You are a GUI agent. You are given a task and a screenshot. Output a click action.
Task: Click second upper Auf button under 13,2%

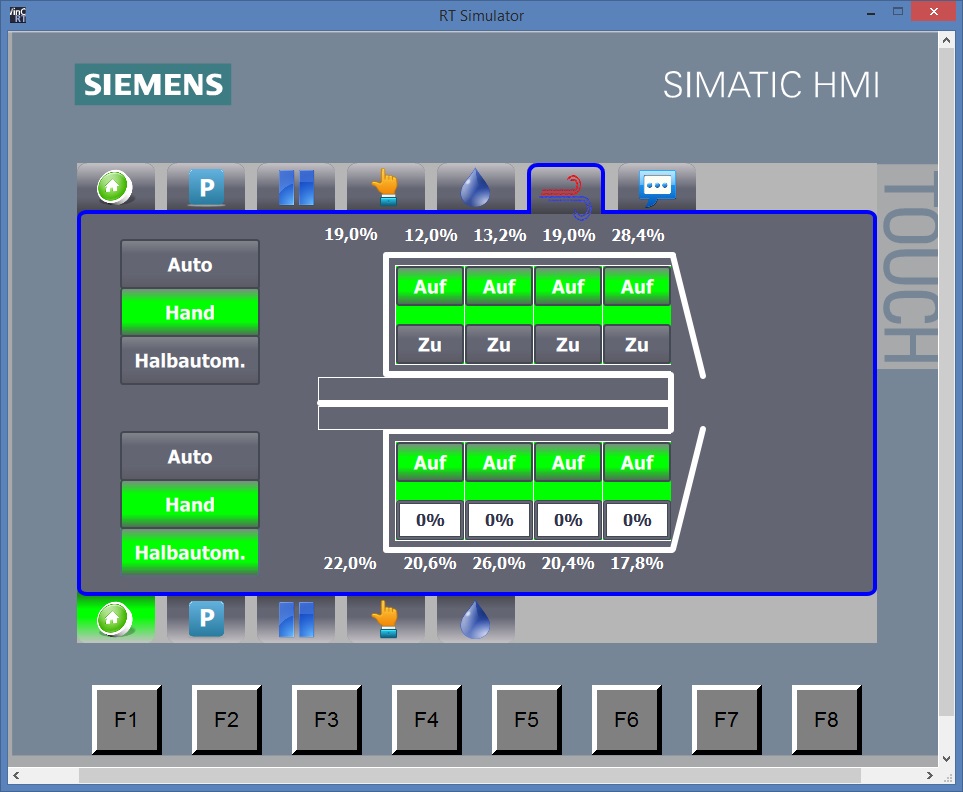click(499, 287)
